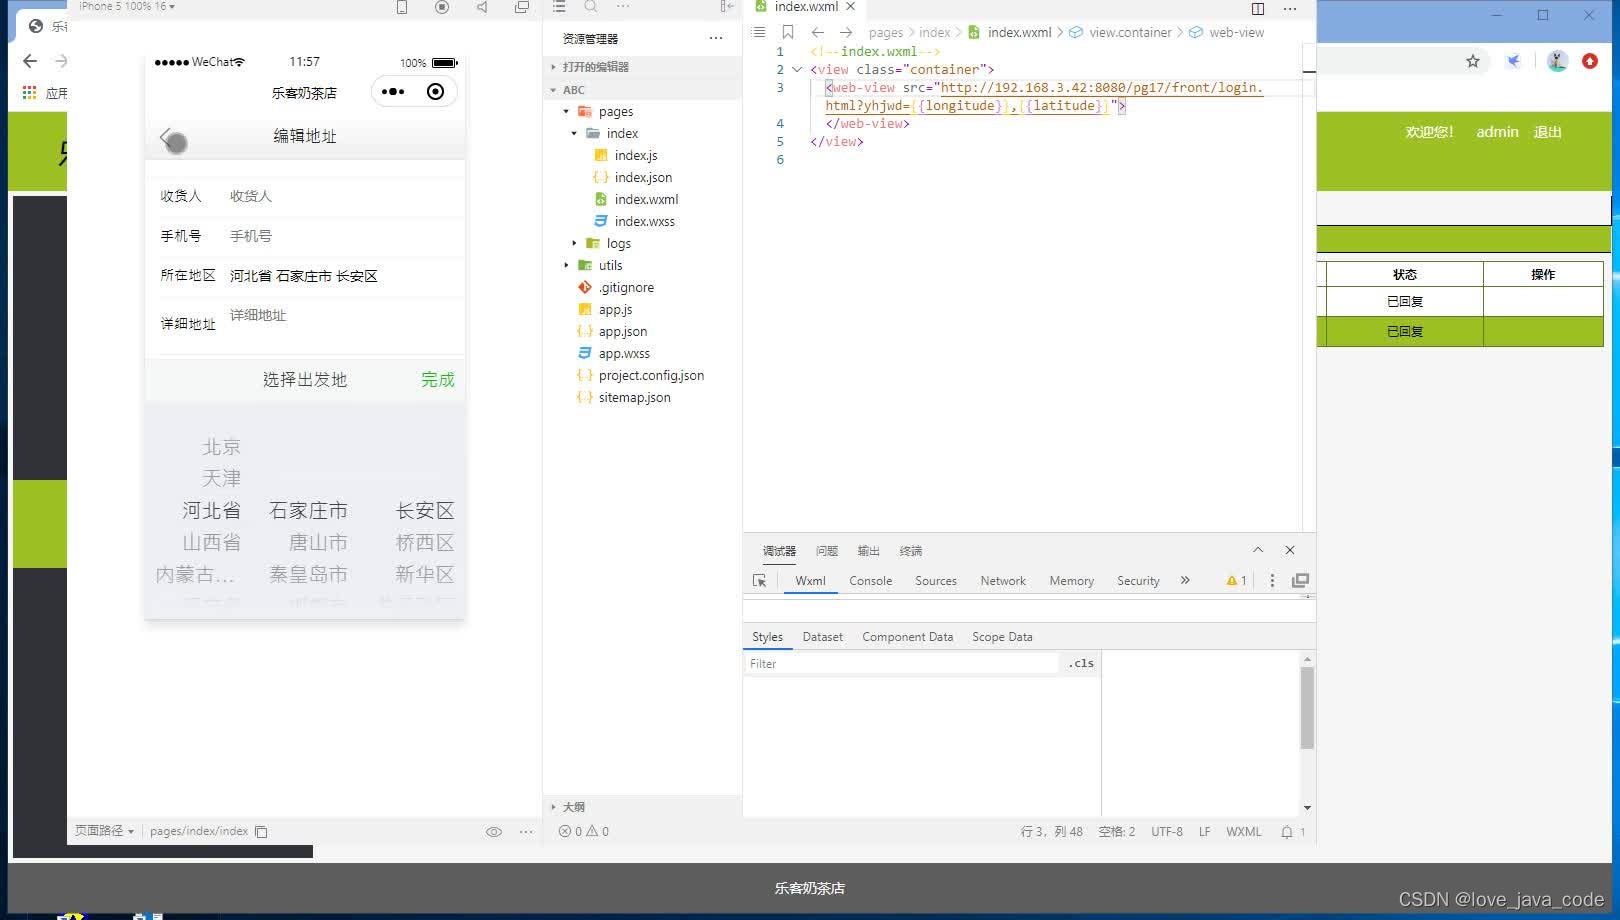Toggle the simulator sound speaker icon
The height and width of the screenshot is (920, 1620).
[482, 7]
